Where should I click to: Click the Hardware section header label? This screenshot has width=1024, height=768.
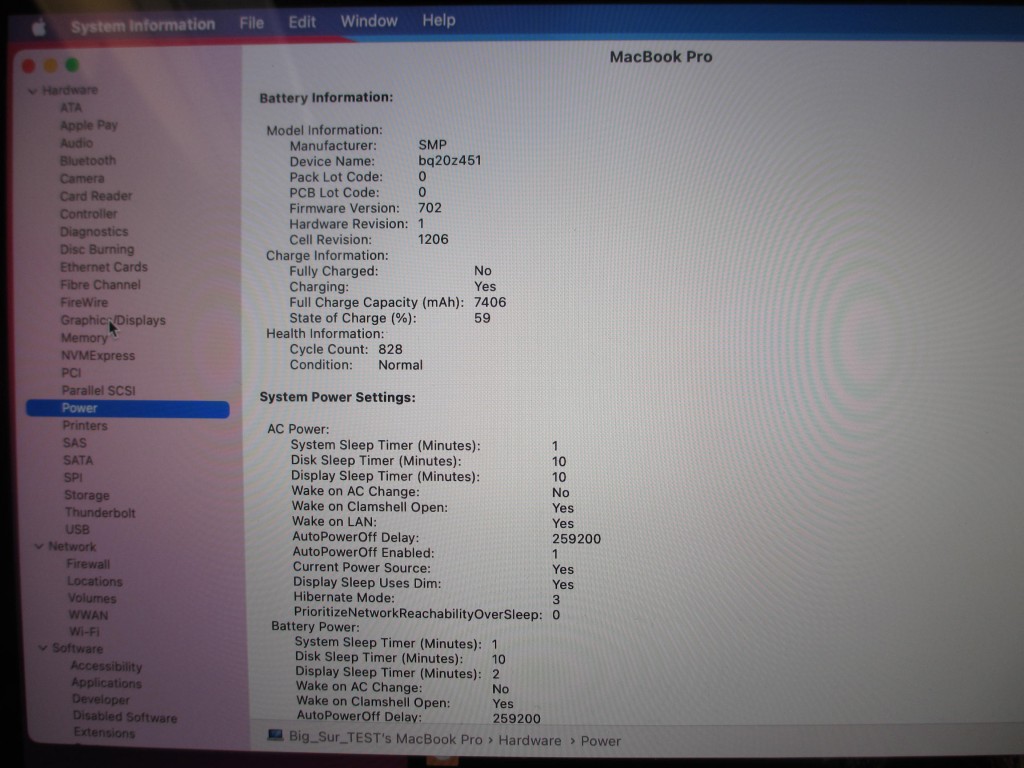[70, 90]
